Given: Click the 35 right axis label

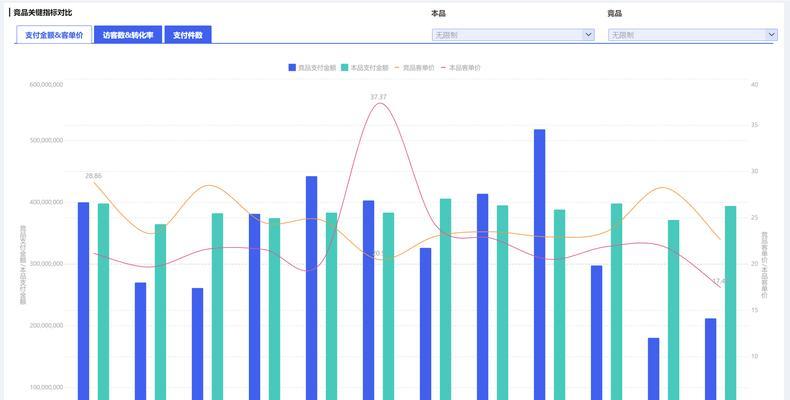Looking at the screenshot, I should [754, 125].
